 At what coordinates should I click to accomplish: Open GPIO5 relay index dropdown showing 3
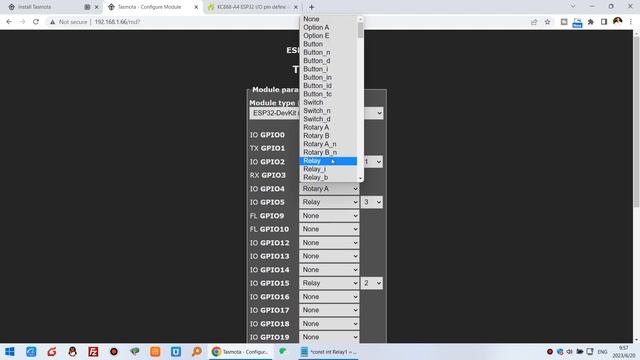point(371,202)
